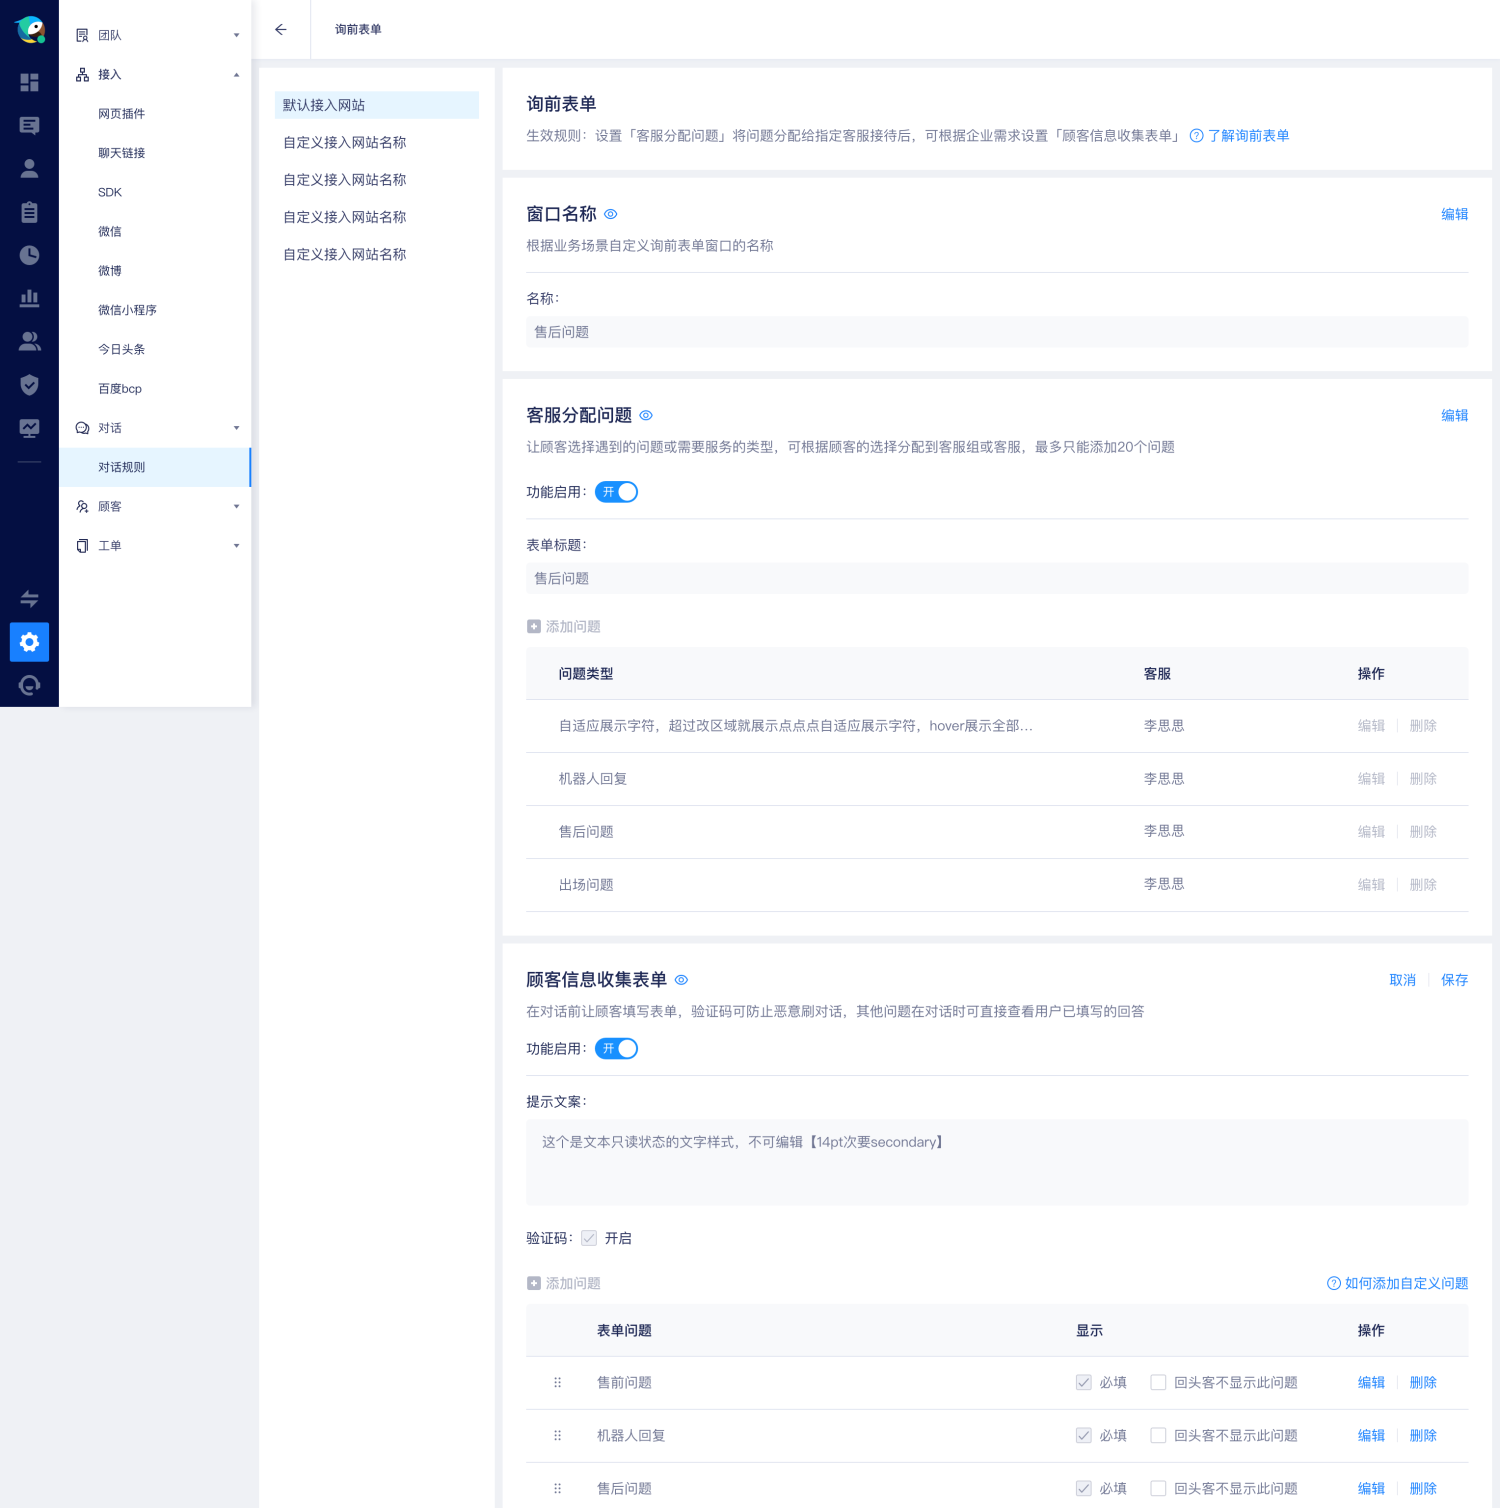The image size is (1500, 1508).
Task: Open the settings gear icon
Action: pyautogui.click(x=30, y=642)
